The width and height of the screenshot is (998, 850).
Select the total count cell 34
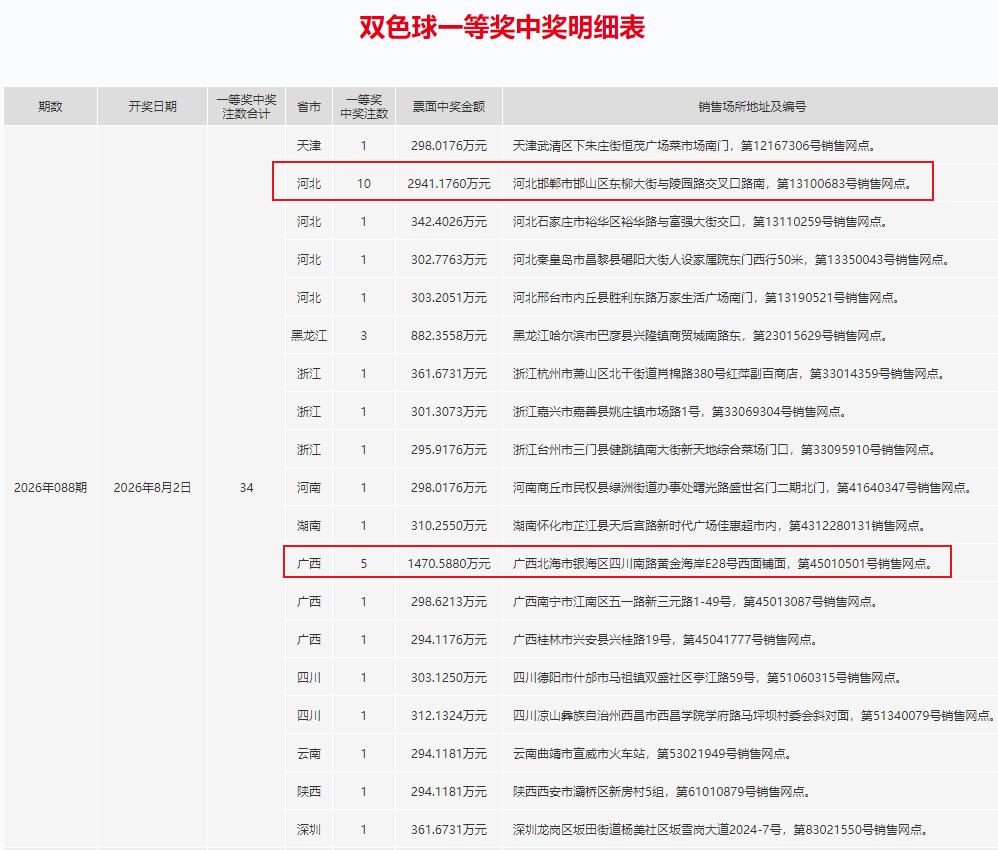click(x=246, y=488)
